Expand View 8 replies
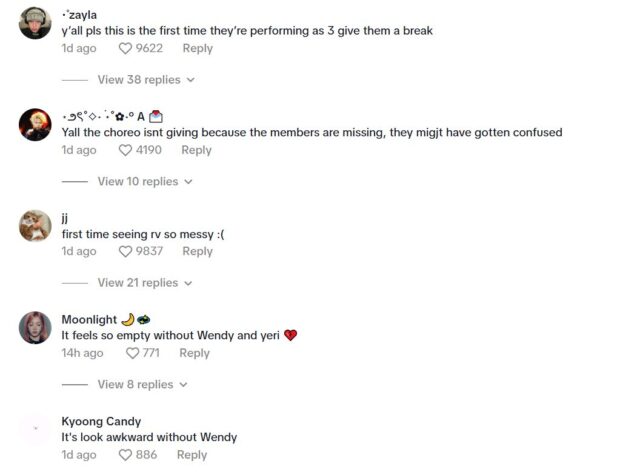Screen dimensions: 640x472 pos(142,385)
